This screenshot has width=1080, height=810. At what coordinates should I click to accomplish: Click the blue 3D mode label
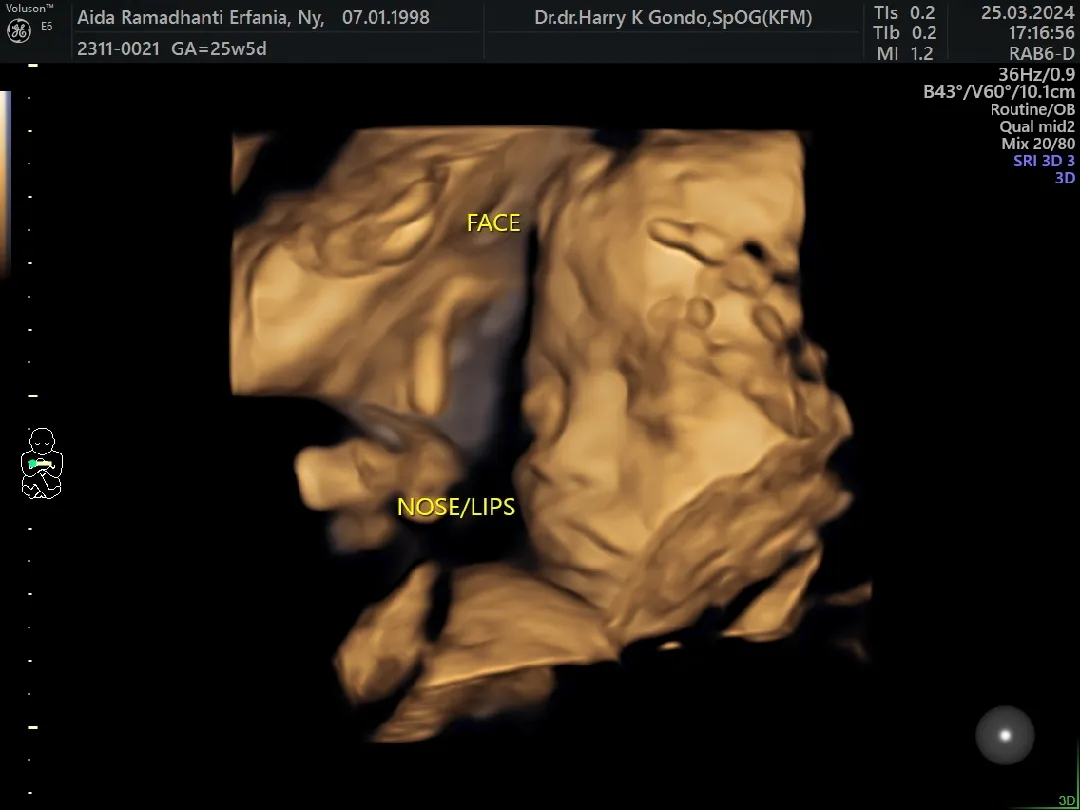(x=1065, y=178)
